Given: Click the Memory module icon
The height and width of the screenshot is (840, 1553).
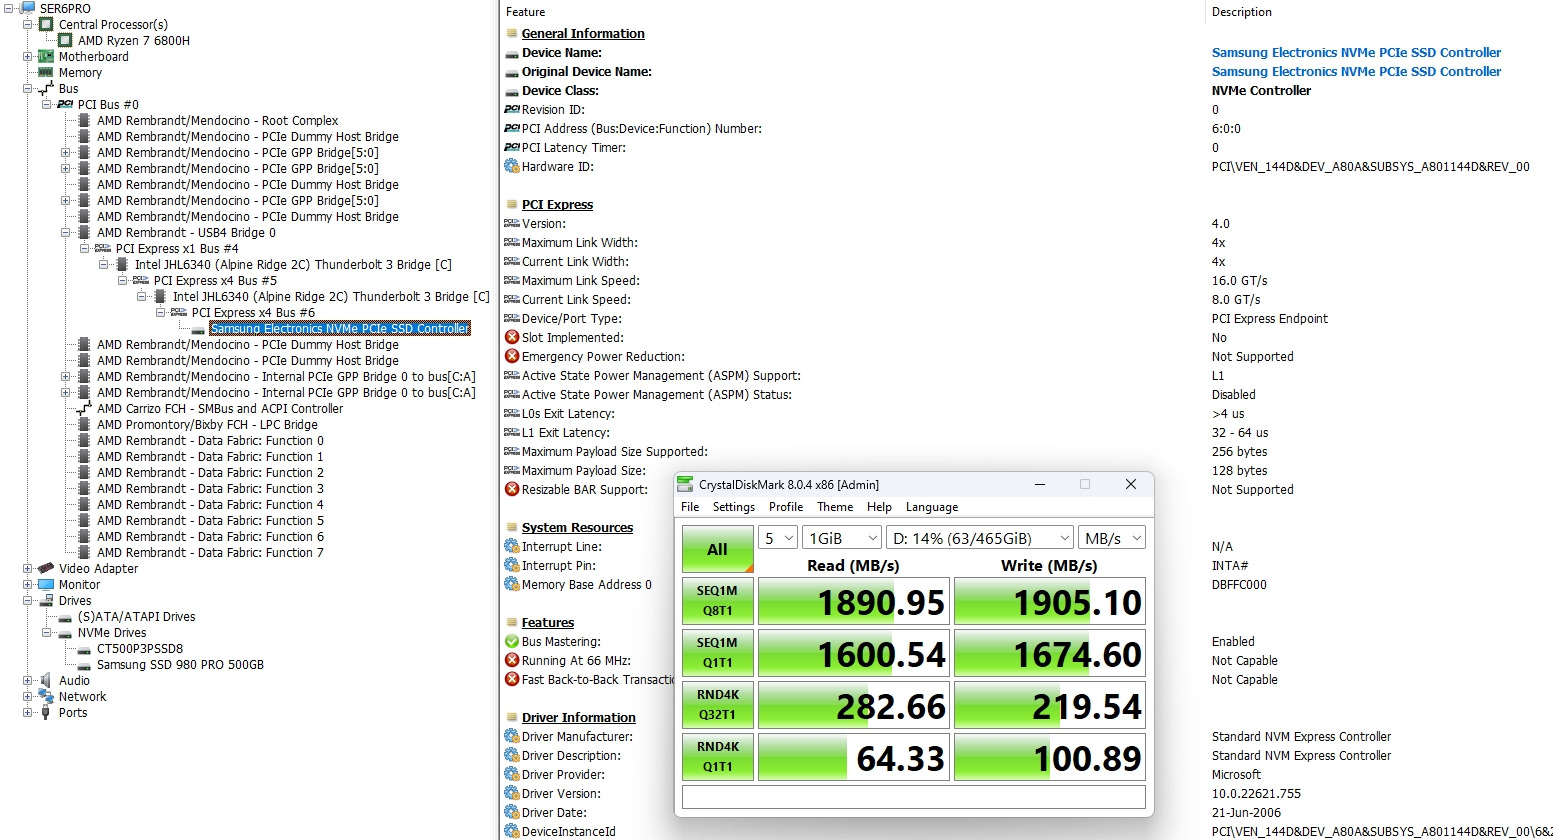Looking at the screenshot, I should click(x=46, y=72).
